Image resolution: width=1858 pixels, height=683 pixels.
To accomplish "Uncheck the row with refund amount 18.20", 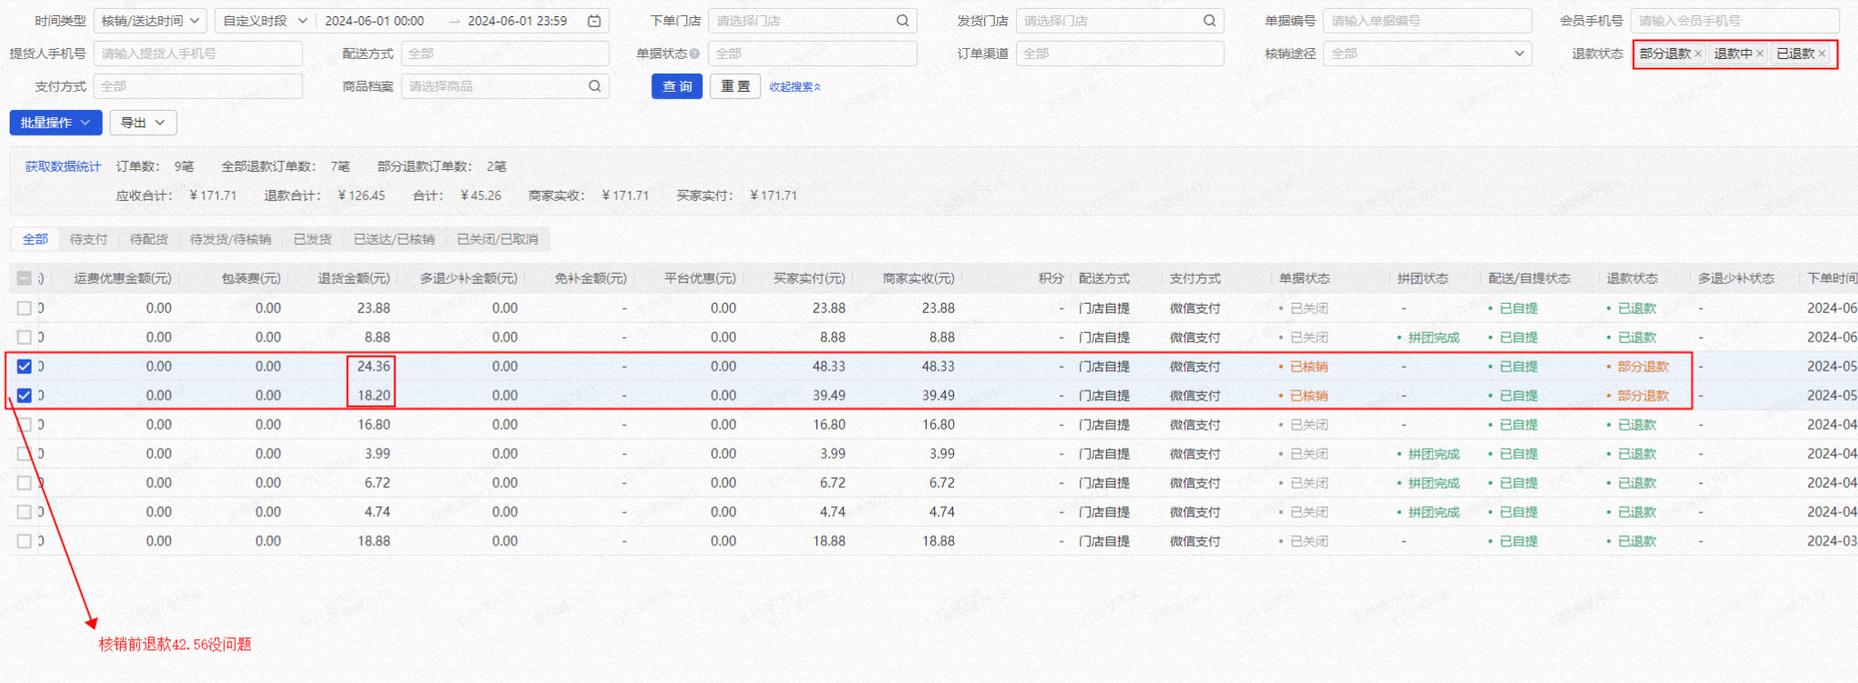I will click(x=24, y=396).
